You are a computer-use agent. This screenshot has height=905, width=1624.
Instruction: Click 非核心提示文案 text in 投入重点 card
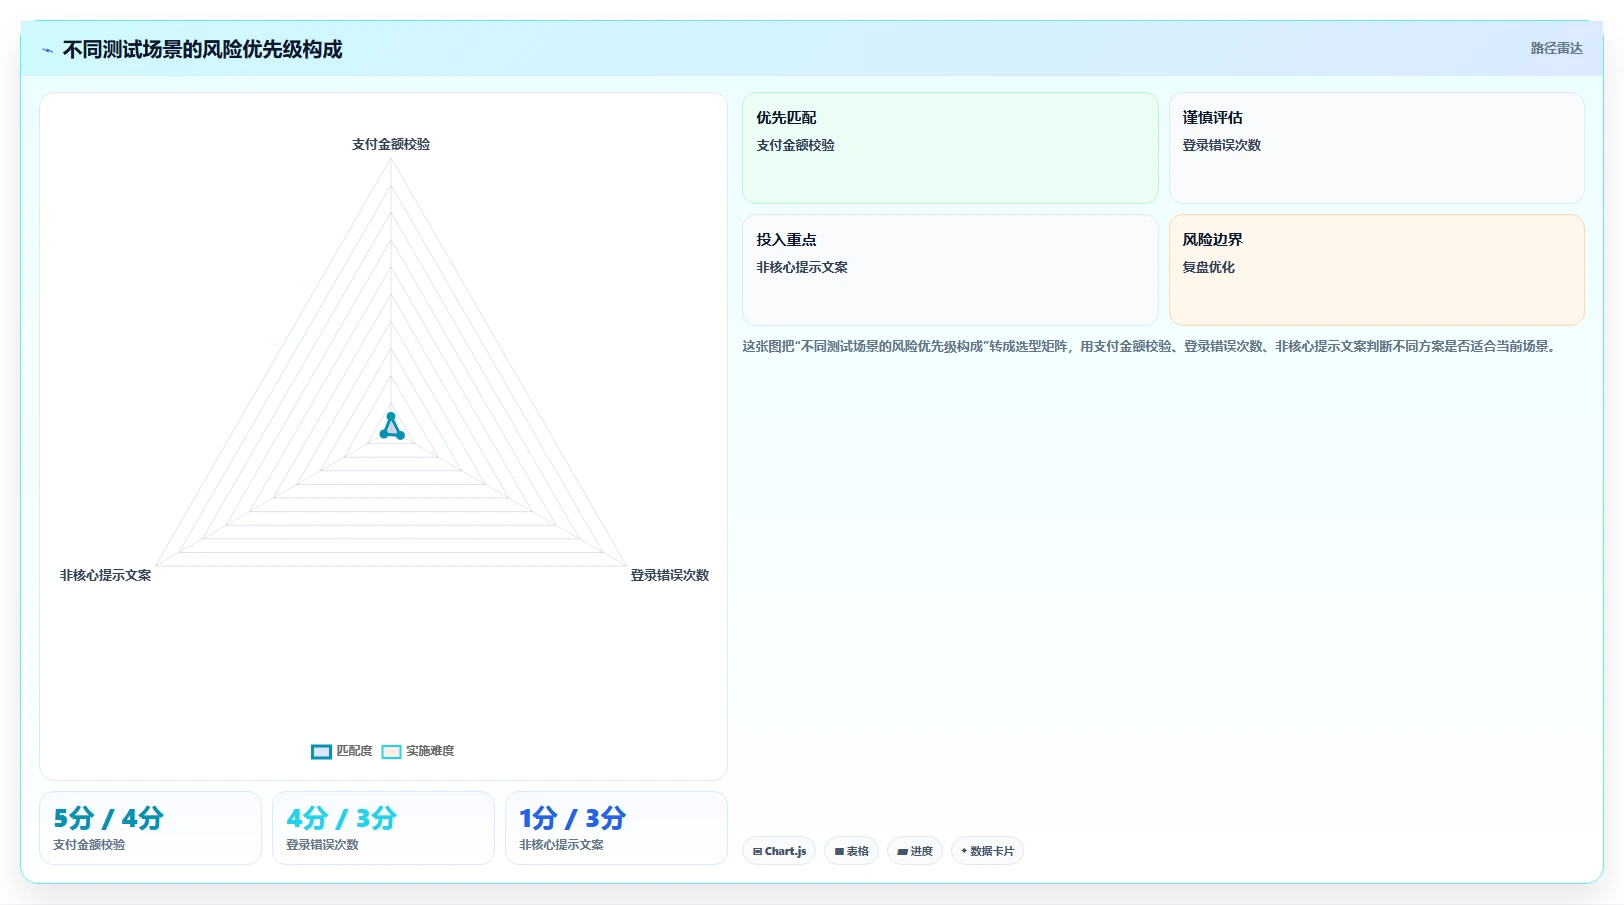(x=801, y=267)
